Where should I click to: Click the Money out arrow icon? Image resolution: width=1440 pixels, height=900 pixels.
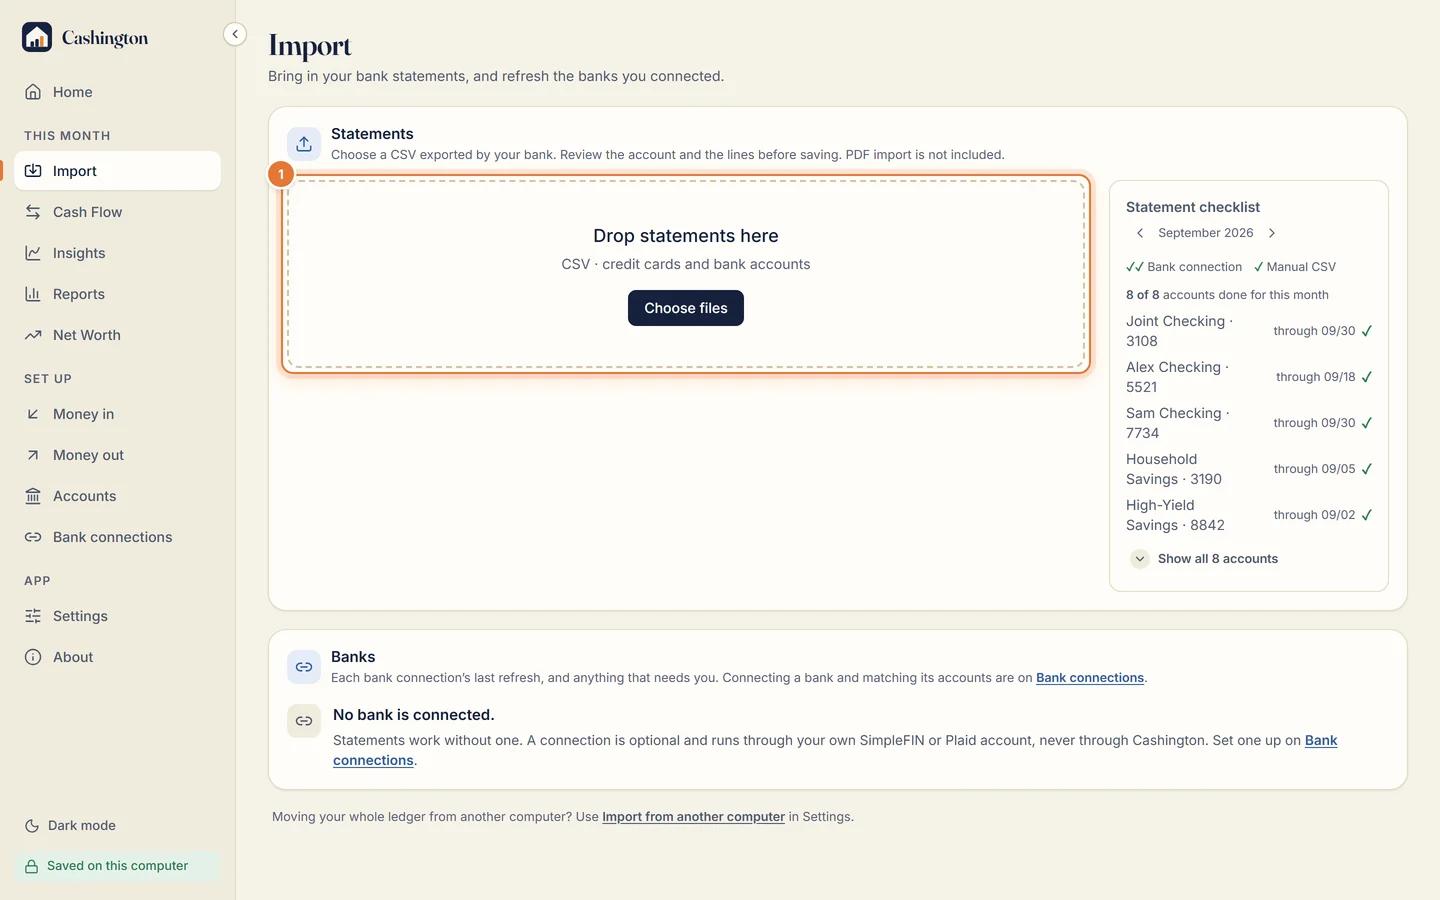(33, 455)
